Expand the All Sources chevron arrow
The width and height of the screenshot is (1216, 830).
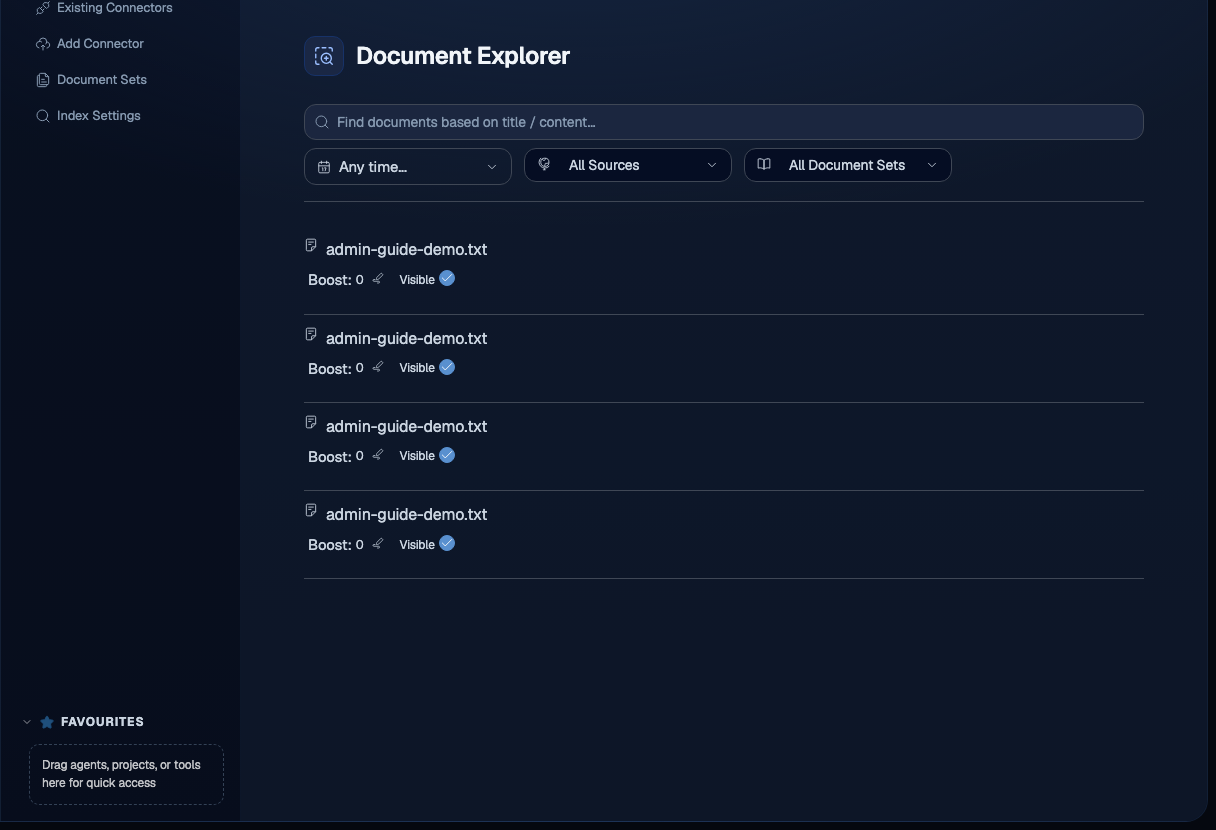tap(712, 165)
